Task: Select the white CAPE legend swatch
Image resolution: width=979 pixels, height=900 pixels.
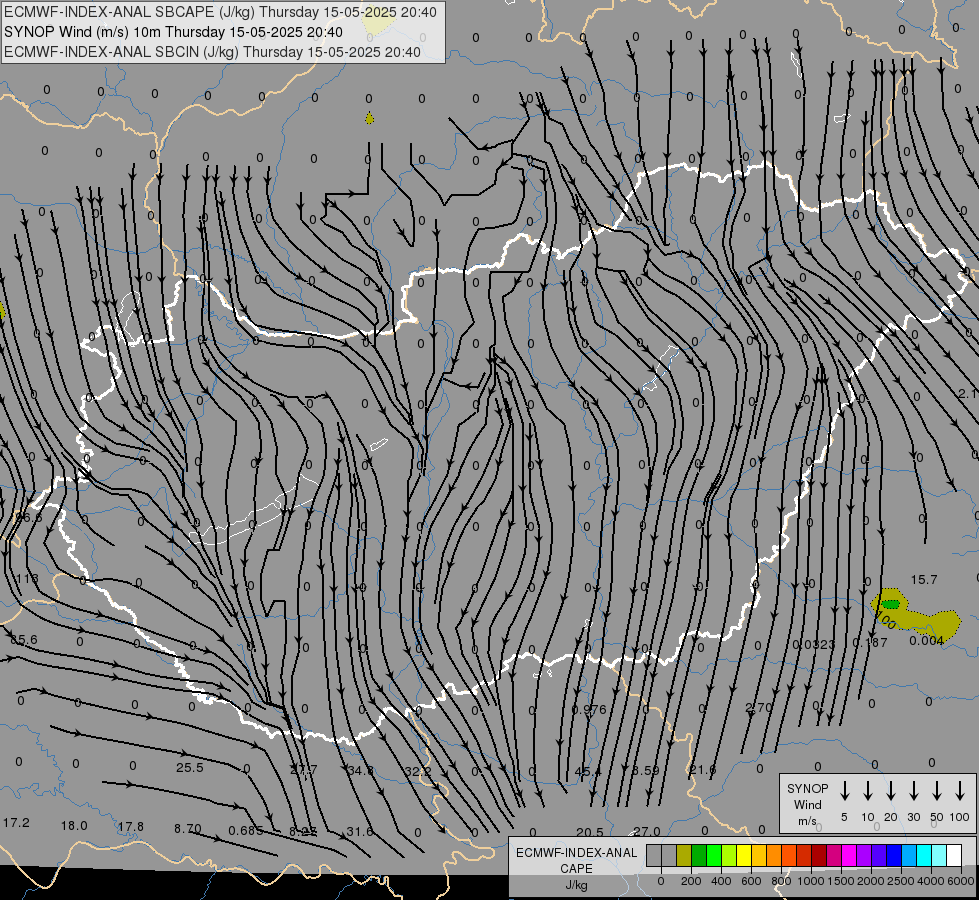Action: click(x=954, y=856)
